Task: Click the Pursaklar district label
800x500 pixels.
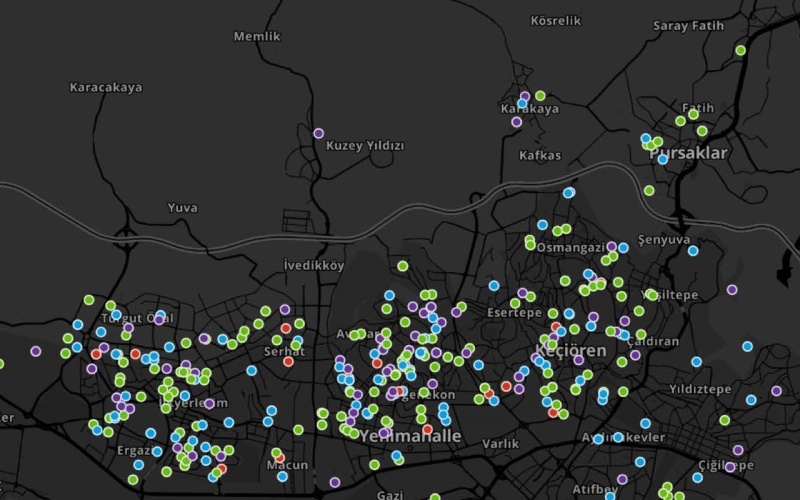Action: 689,153
